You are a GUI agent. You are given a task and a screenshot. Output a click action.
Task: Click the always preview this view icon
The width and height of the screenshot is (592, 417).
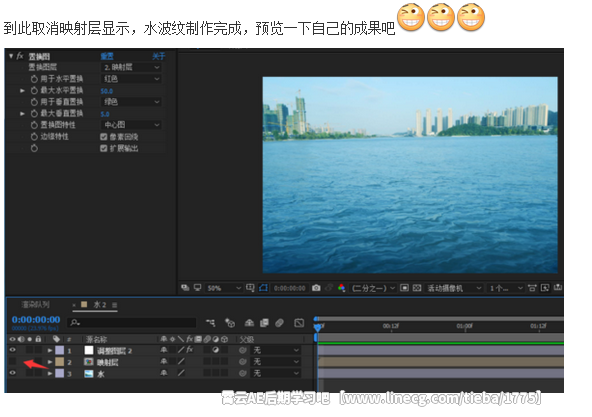[185, 288]
